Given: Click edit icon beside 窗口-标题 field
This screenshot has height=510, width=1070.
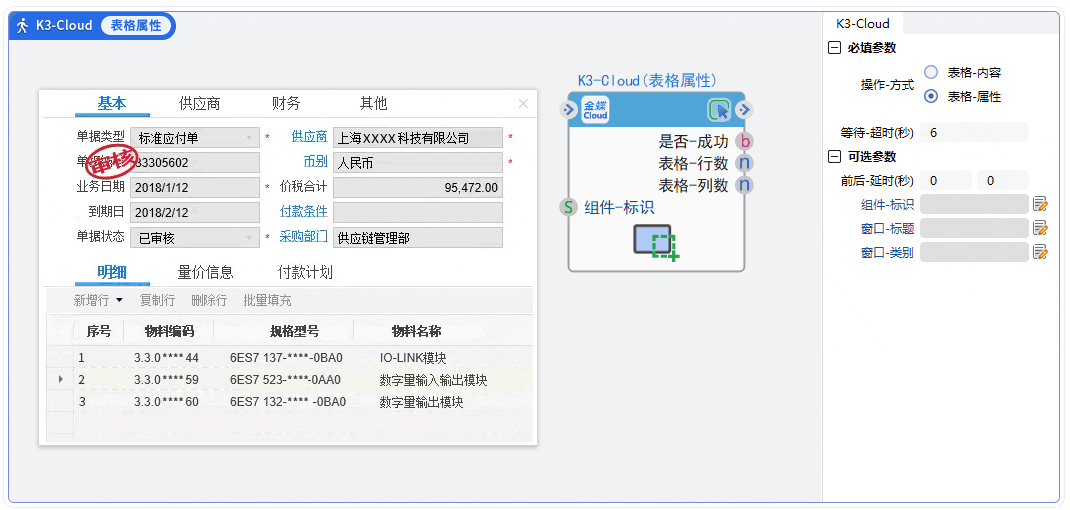Looking at the screenshot, I should (1040, 228).
